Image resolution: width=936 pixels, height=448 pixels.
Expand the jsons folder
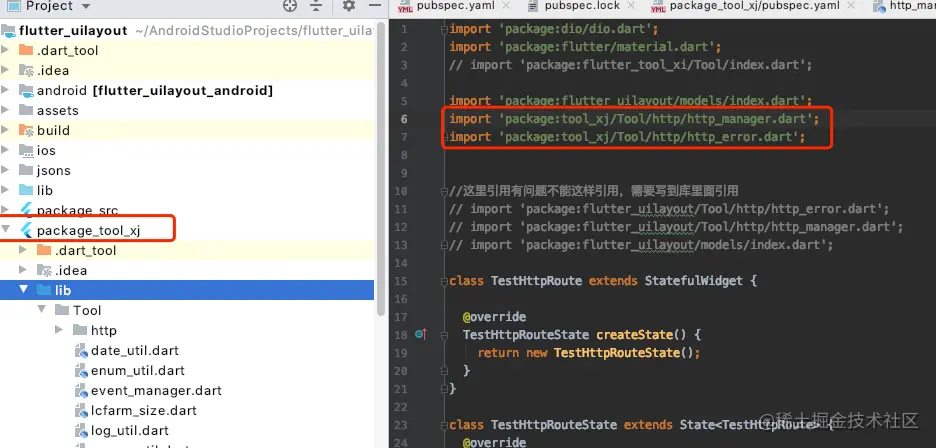pyautogui.click(x=5, y=170)
